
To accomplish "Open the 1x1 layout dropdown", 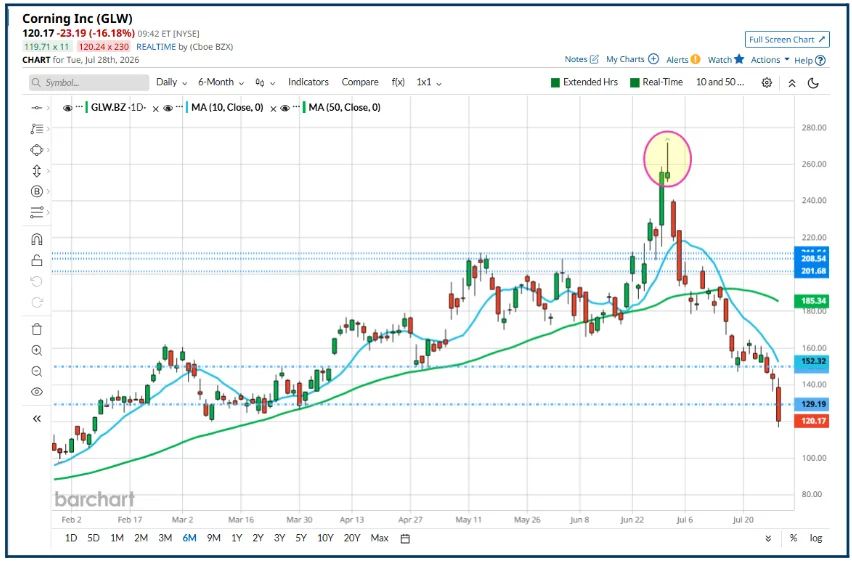I will (x=429, y=83).
